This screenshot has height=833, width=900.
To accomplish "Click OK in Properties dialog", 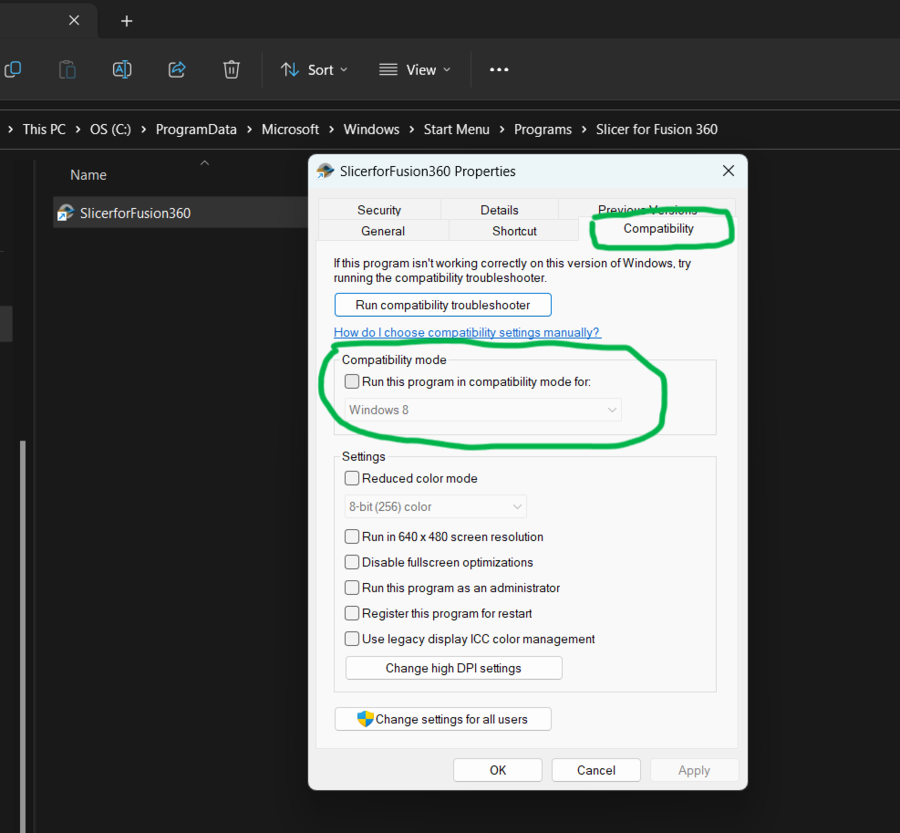I will (498, 770).
